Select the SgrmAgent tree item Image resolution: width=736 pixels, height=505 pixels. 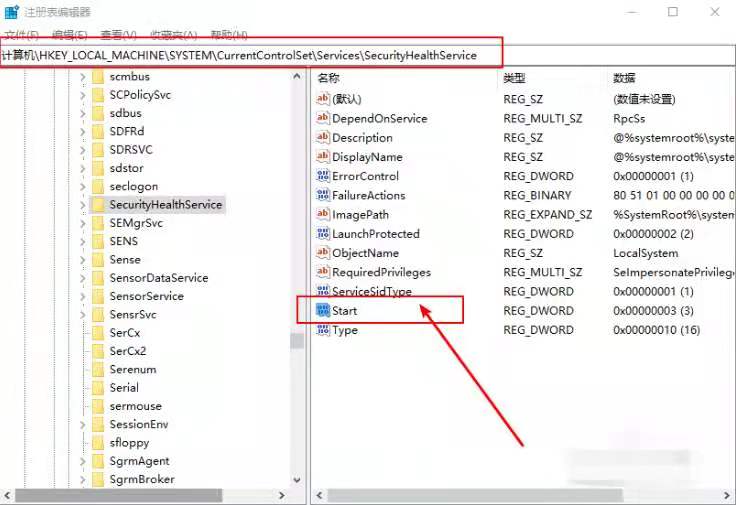pos(139,461)
